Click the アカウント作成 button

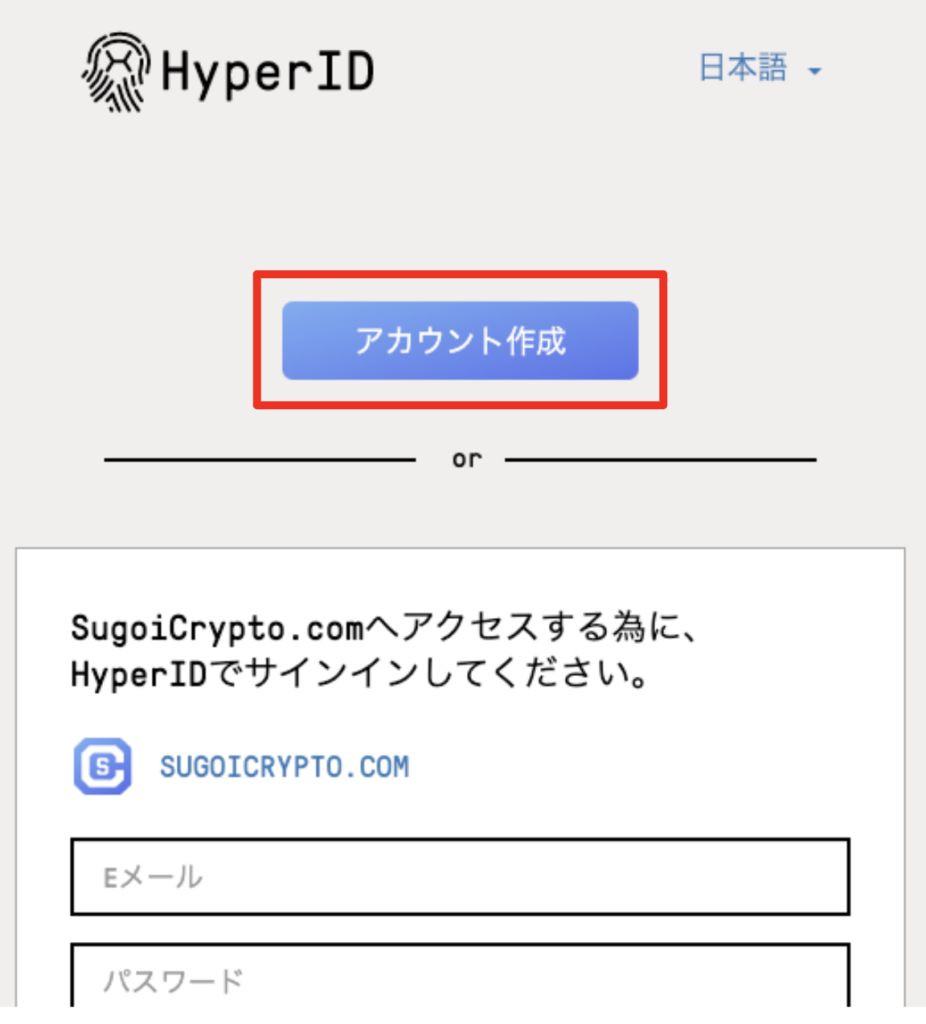460,340
